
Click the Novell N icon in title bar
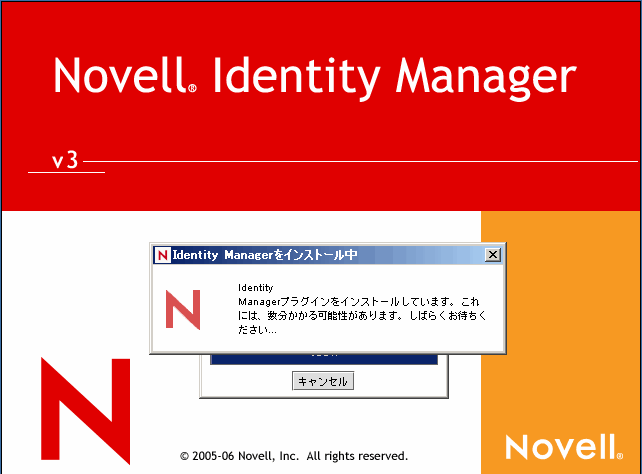(163, 255)
